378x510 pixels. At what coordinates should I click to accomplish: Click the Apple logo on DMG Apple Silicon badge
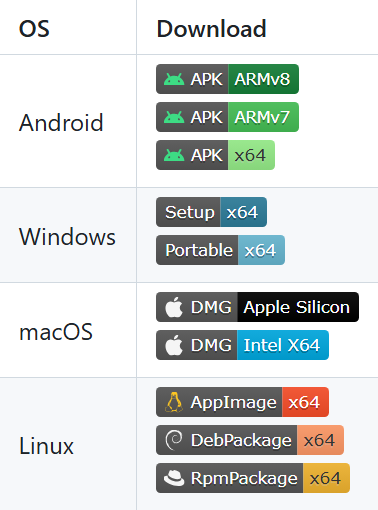pyautogui.click(x=174, y=307)
